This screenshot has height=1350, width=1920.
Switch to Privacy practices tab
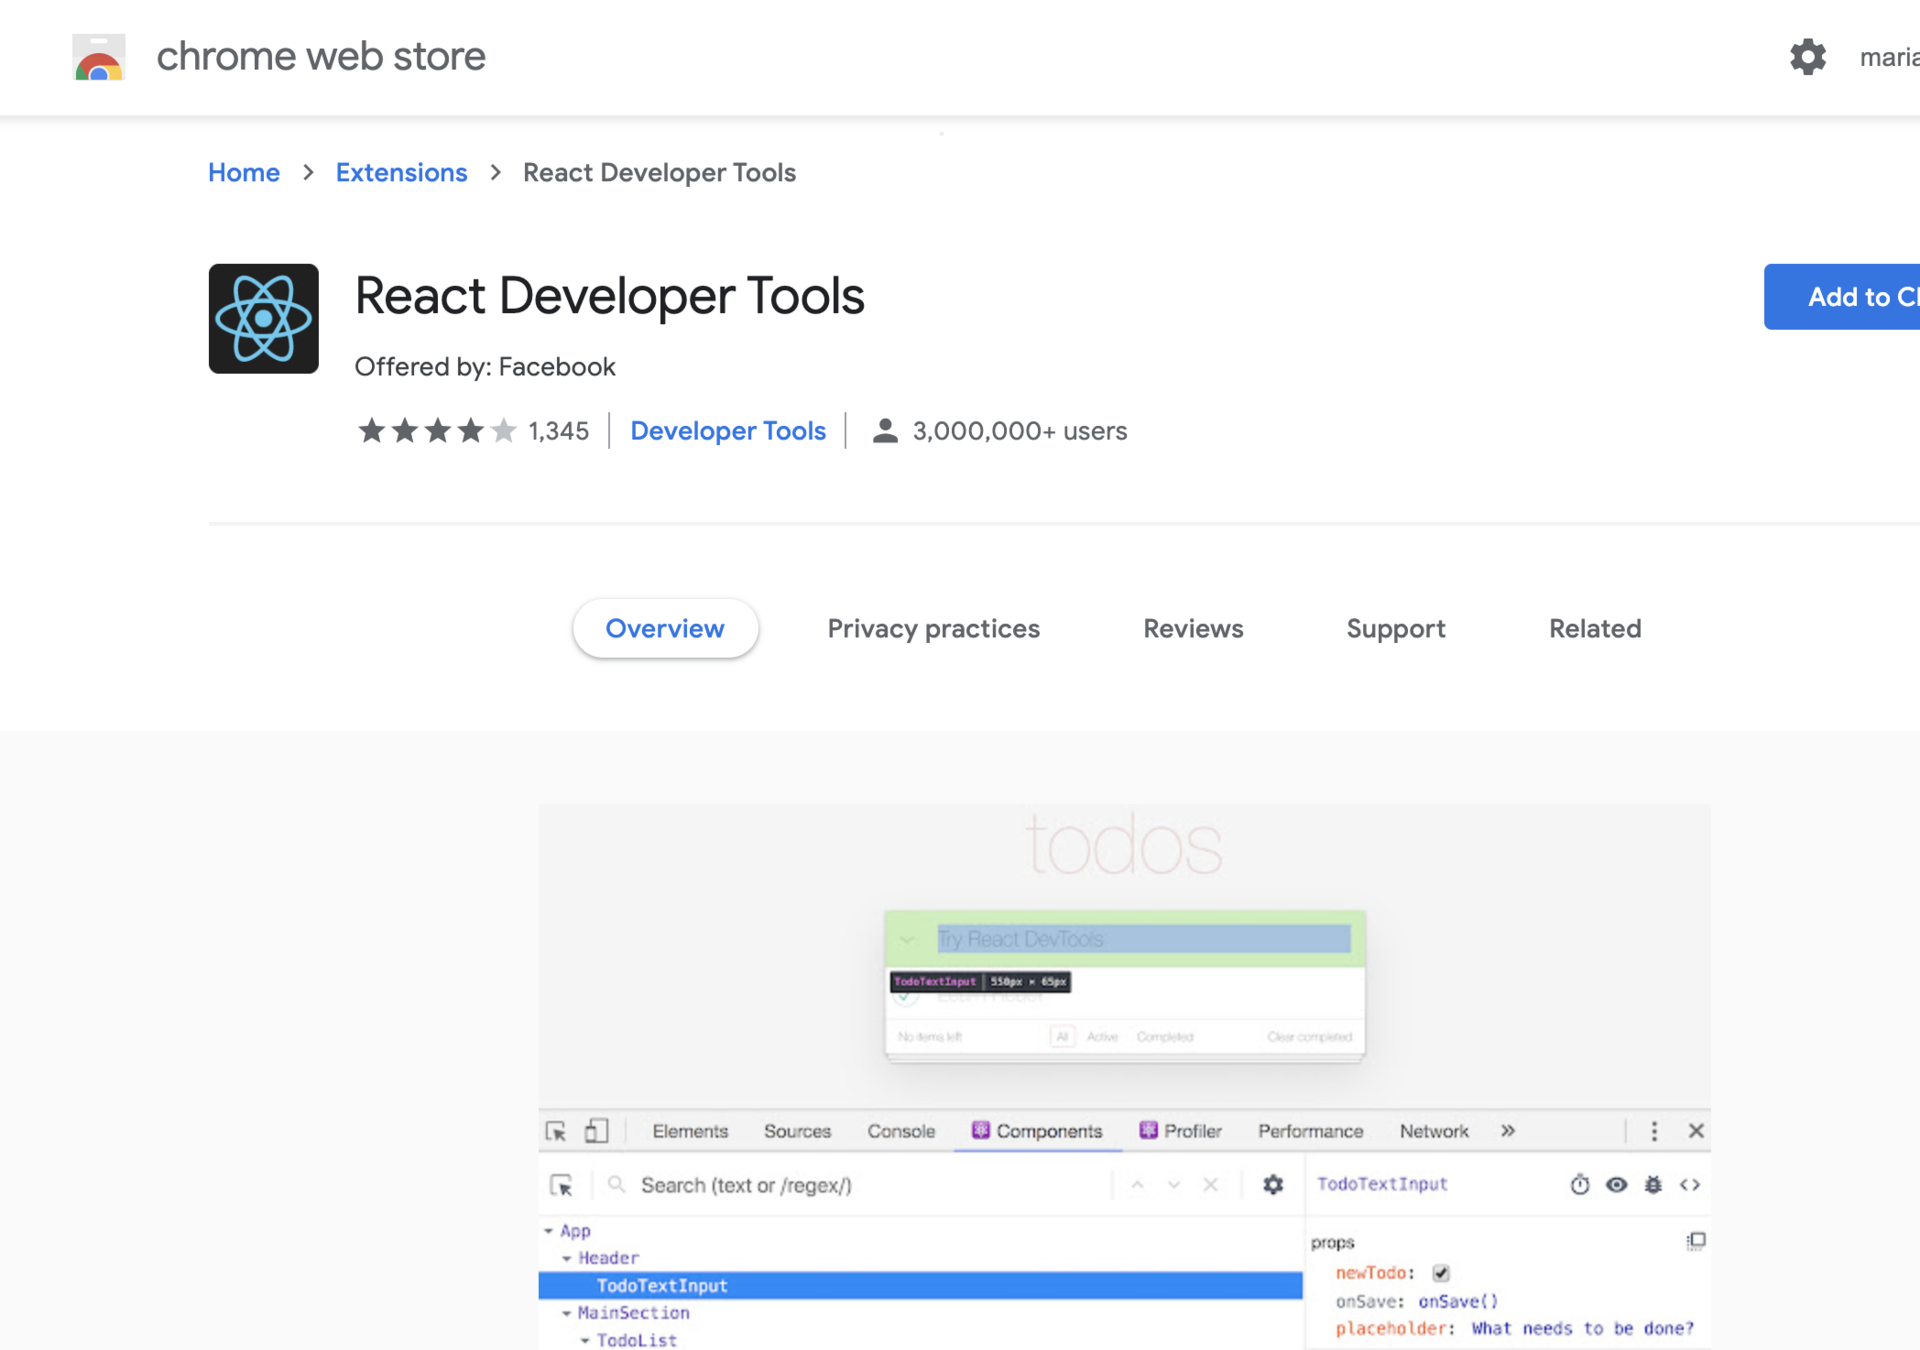tap(932, 629)
